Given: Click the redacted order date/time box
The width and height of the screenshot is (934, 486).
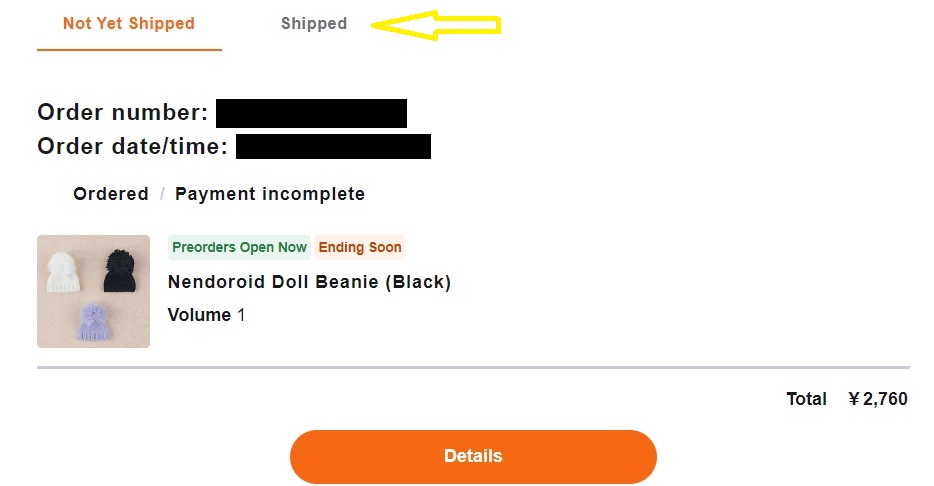Looking at the screenshot, I should click(334, 147).
